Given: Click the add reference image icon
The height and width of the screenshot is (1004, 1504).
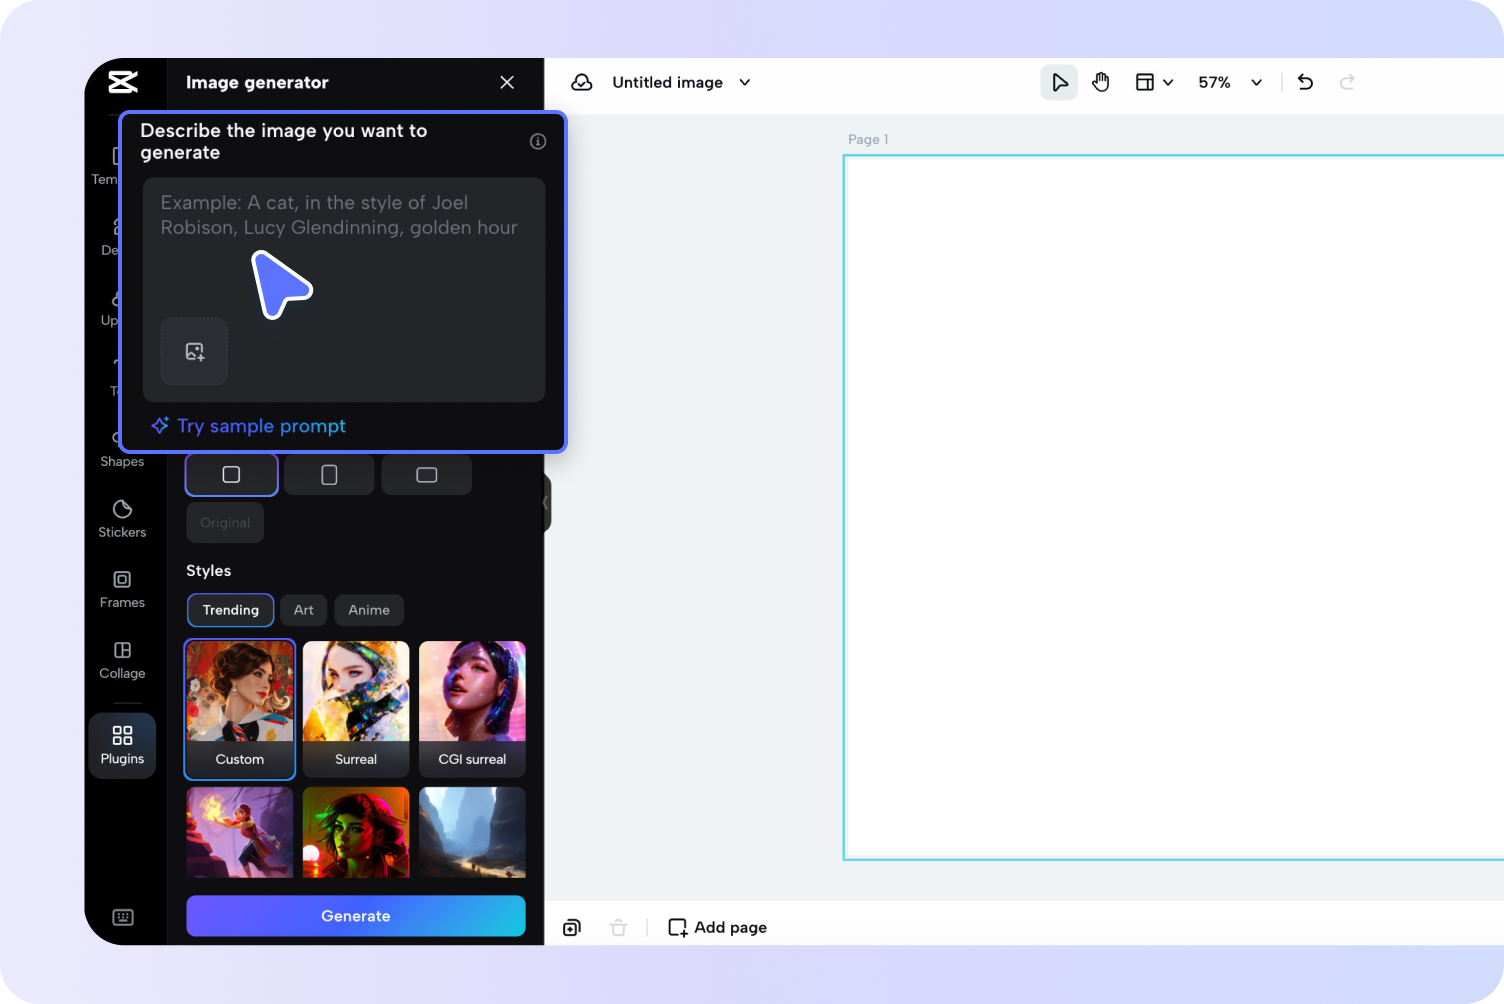Looking at the screenshot, I should (x=195, y=351).
